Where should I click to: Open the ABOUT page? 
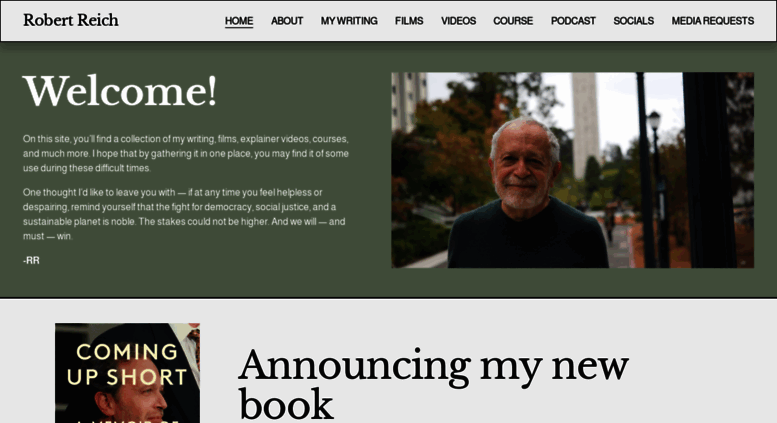pyautogui.click(x=287, y=21)
